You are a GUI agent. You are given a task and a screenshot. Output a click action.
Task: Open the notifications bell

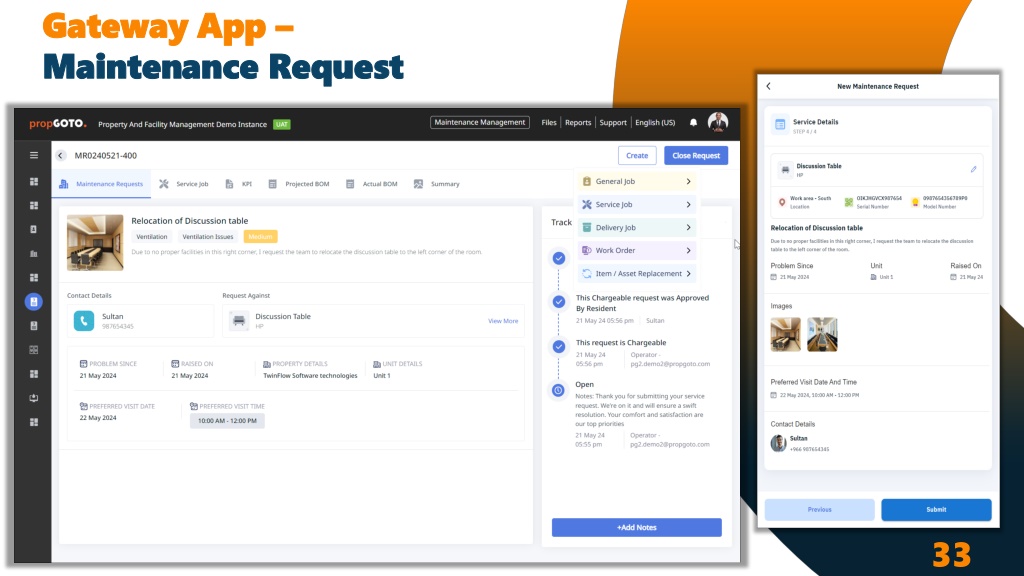(694, 123)
